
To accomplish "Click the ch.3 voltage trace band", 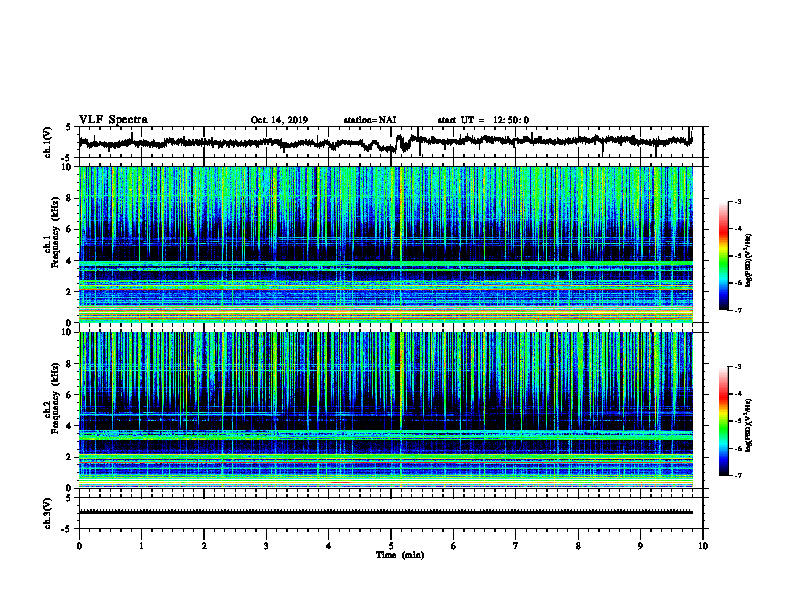I will tap(386, 512).
